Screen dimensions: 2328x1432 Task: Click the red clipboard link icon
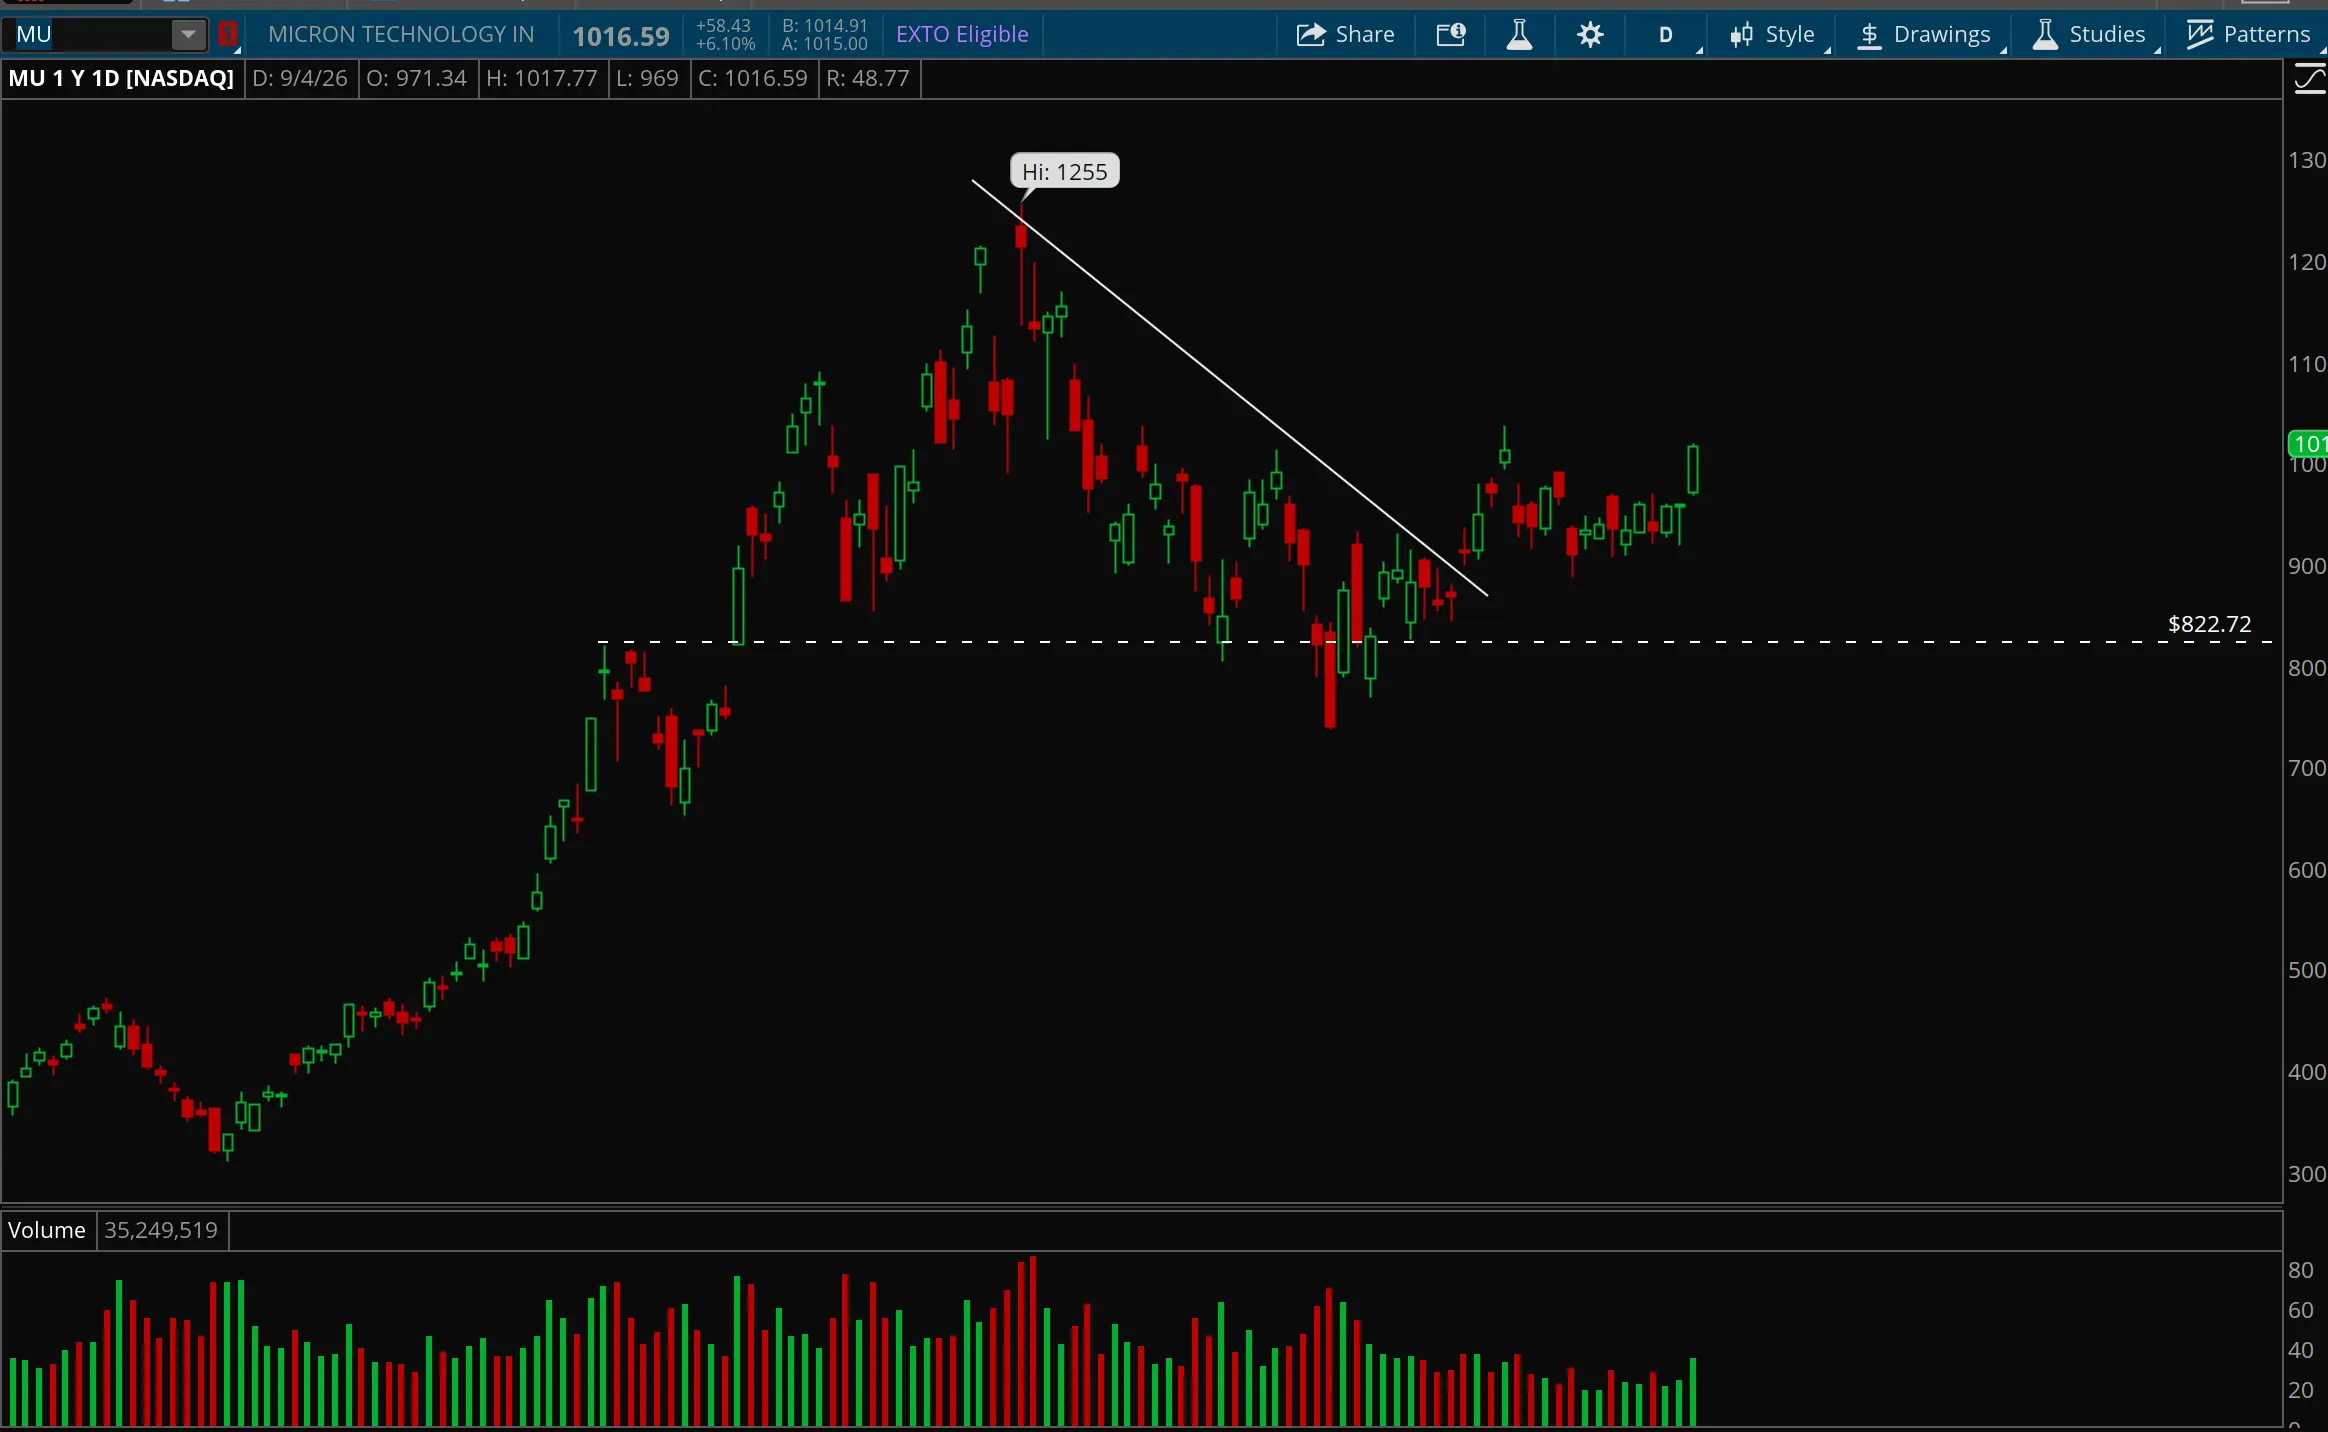[227, 35]
